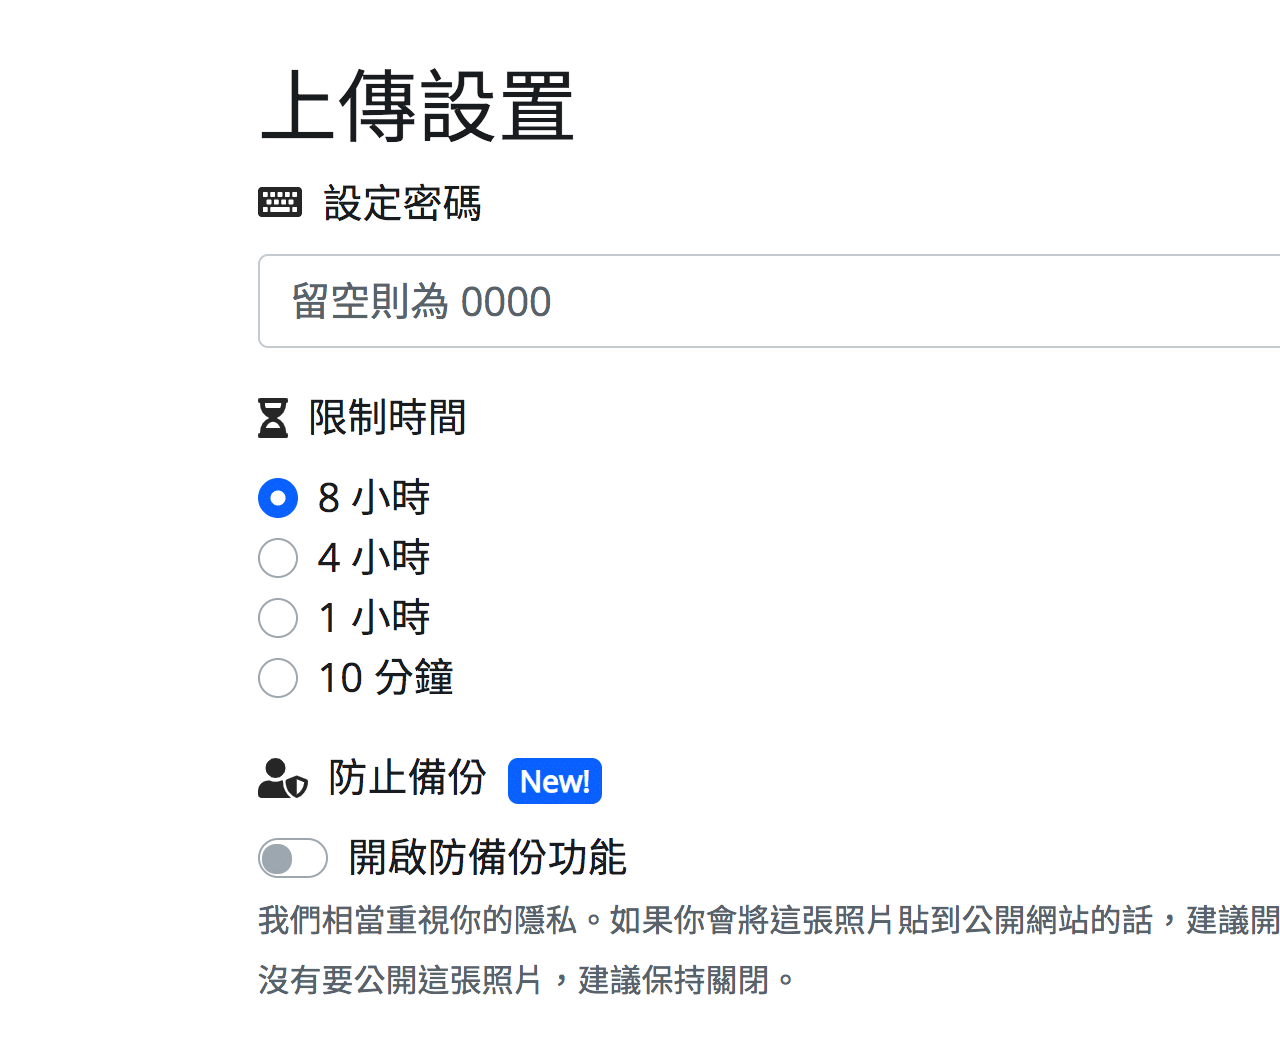This screenshot has height=1040, width=1280.
Task: Select the 4 小時 option
Action: tap(278, 558)
